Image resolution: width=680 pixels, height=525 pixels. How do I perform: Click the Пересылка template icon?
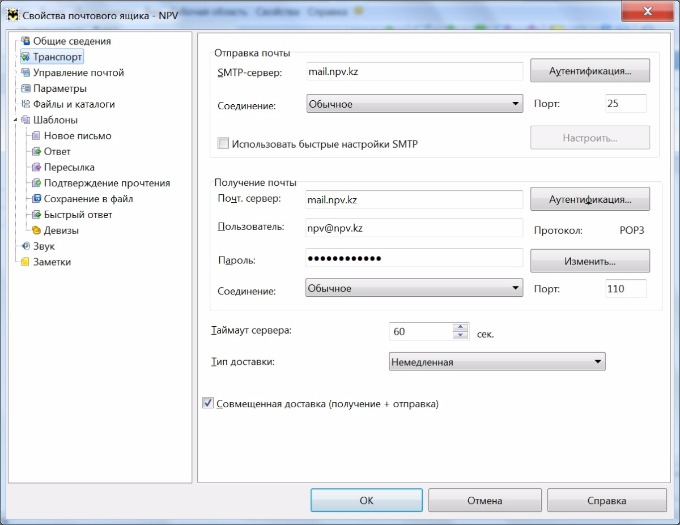(36, 167)
